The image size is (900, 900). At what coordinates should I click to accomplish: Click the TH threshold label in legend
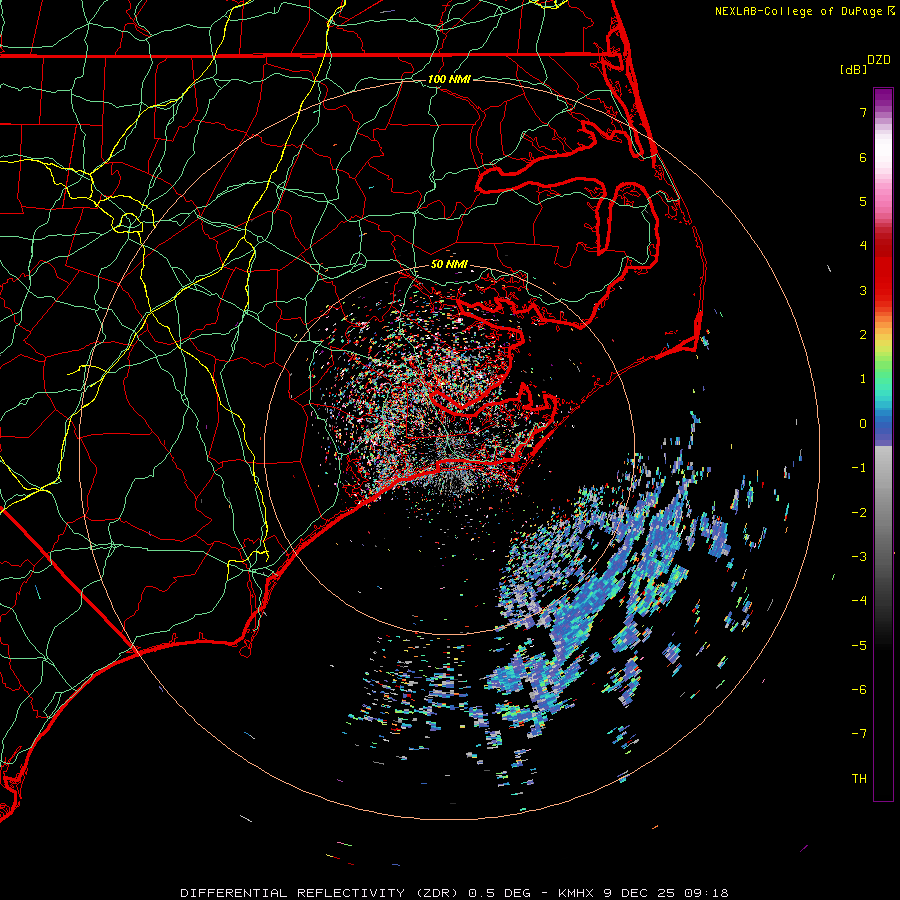point(859,779)
